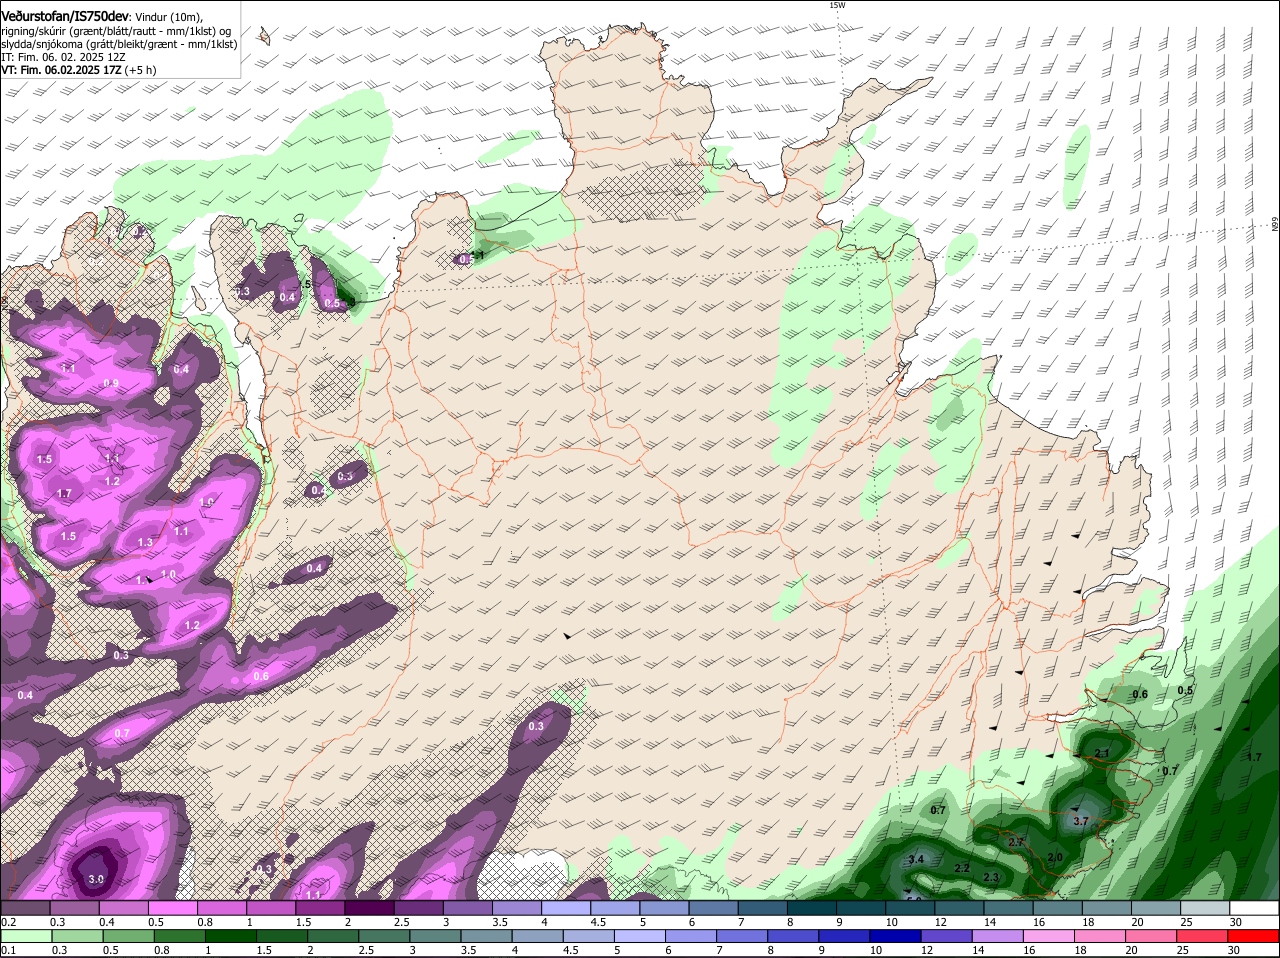
Task: Click the pale green 0.1–0.3 rain scale swatch
Action: click(x=25, y=936)
